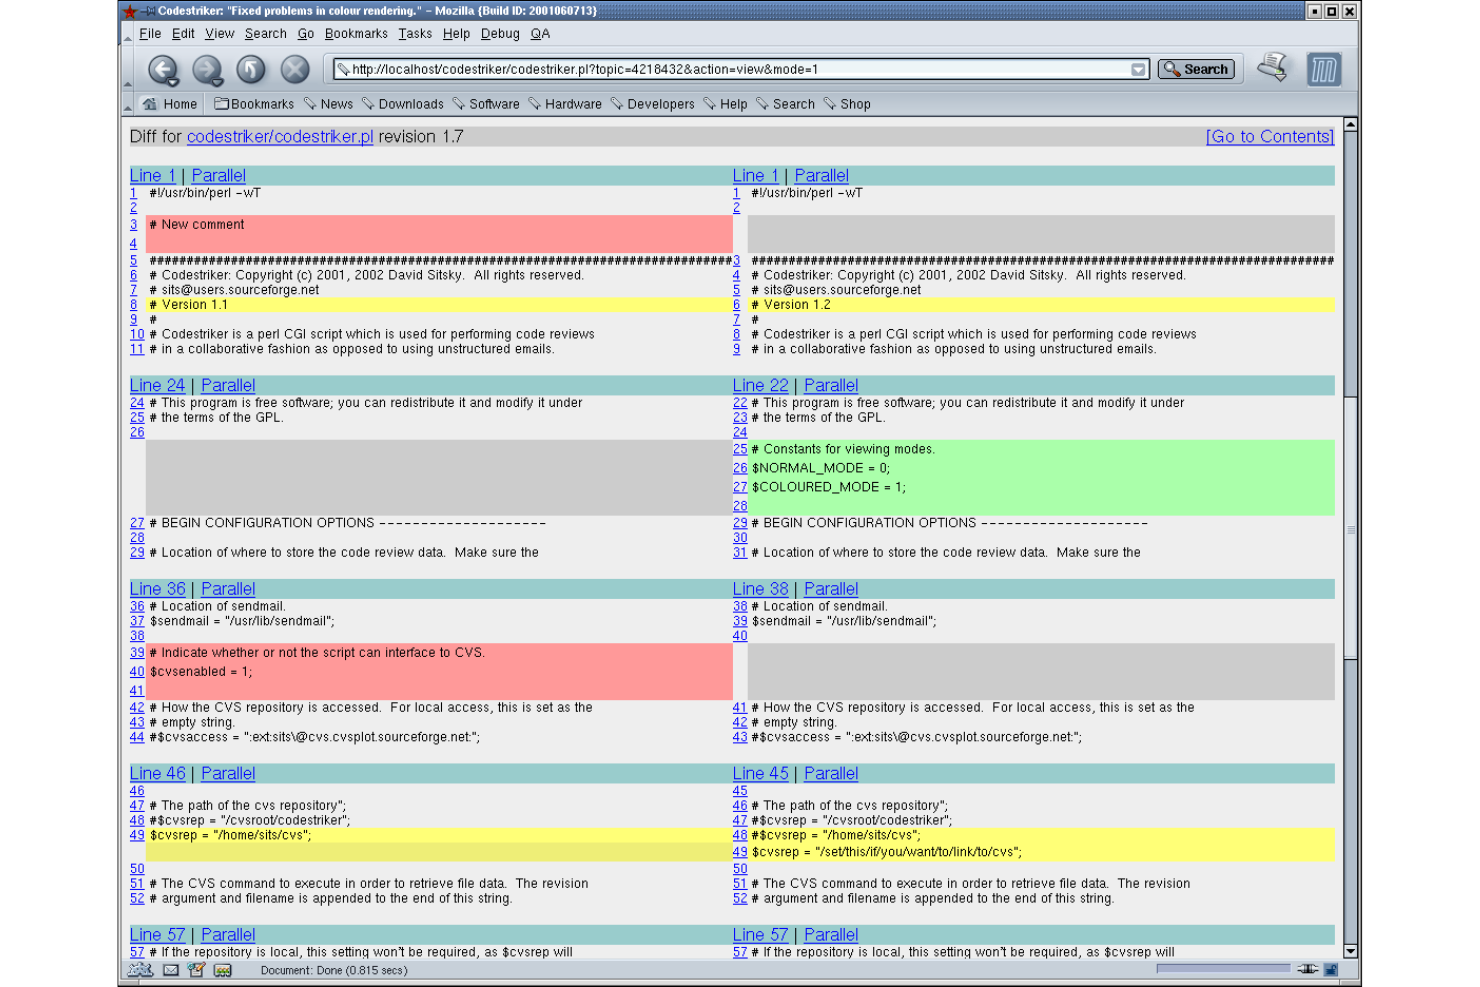Stop loading with the Stop button
The height and width of the screenshot is (987, 1480).
click(x=295, y=70)
